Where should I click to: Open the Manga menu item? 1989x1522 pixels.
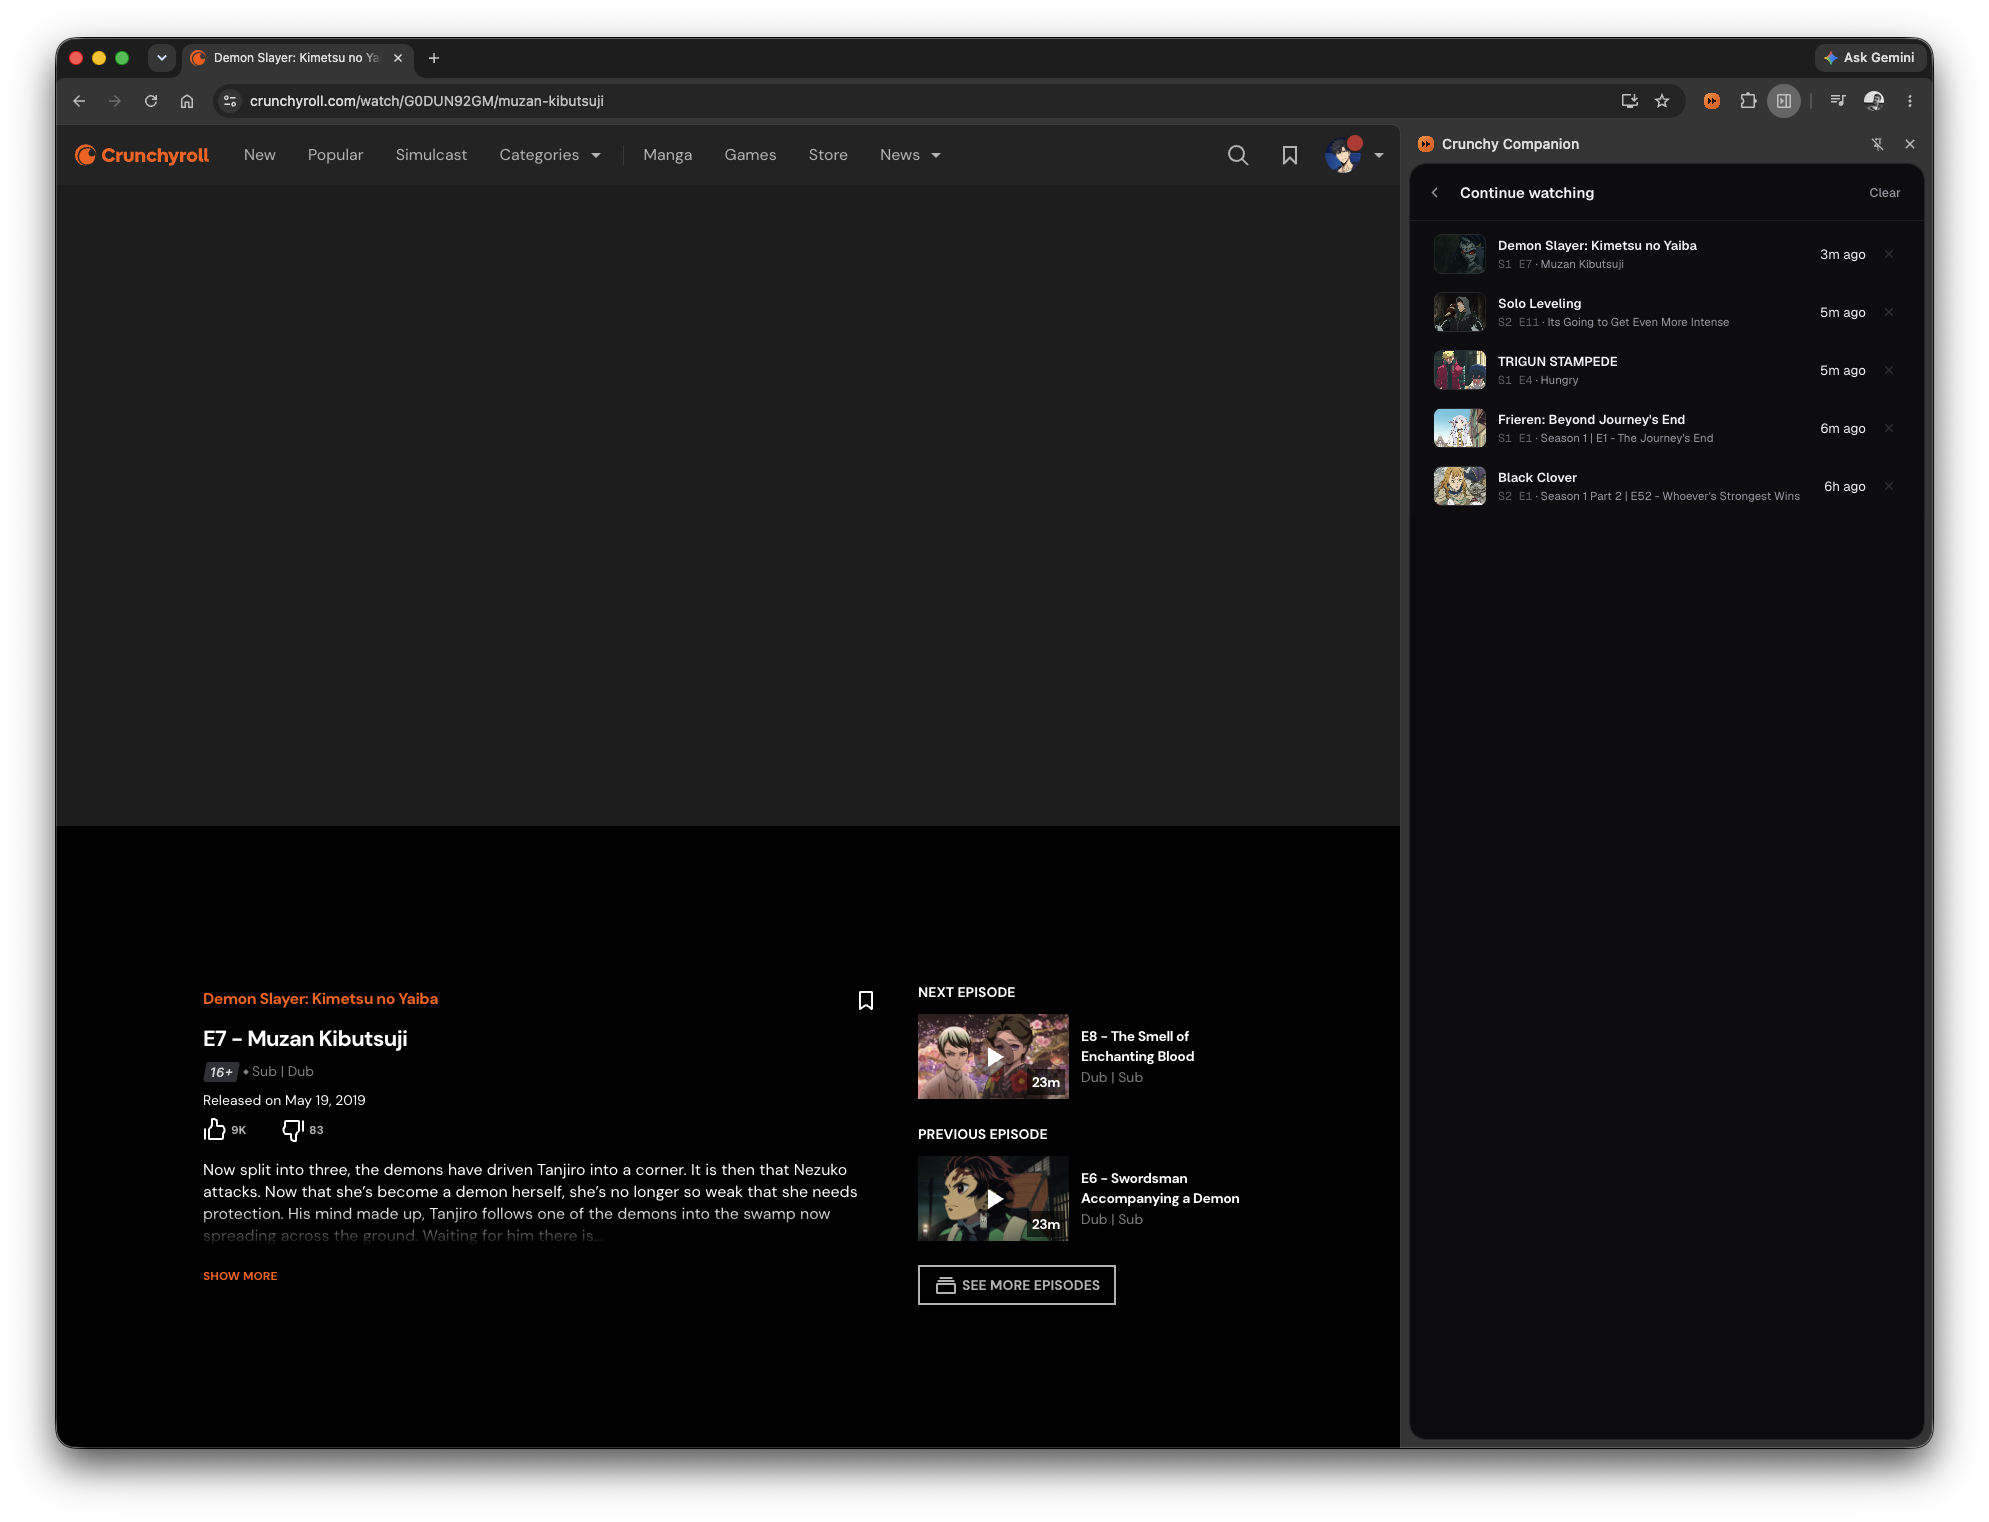point(668,155)
